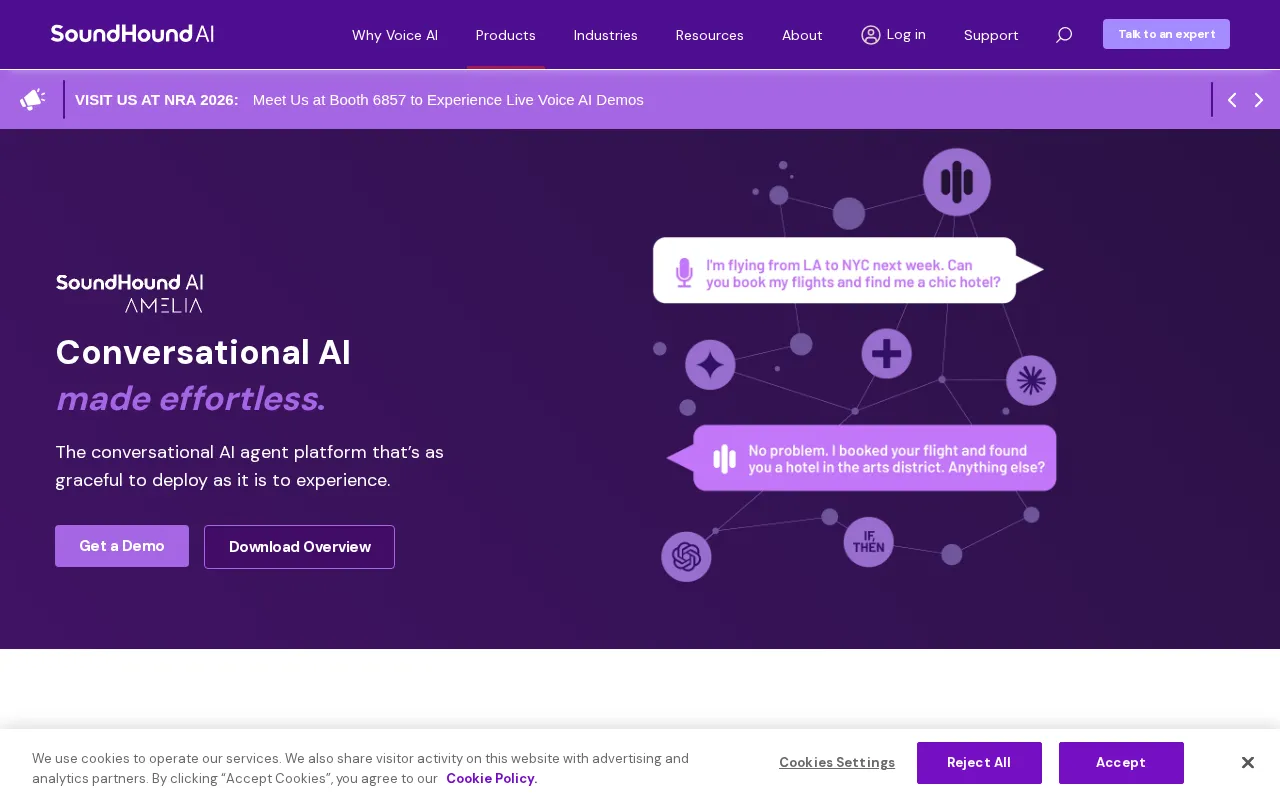
Task: Click Log in with user icon
Action: [x=893, y=35]
